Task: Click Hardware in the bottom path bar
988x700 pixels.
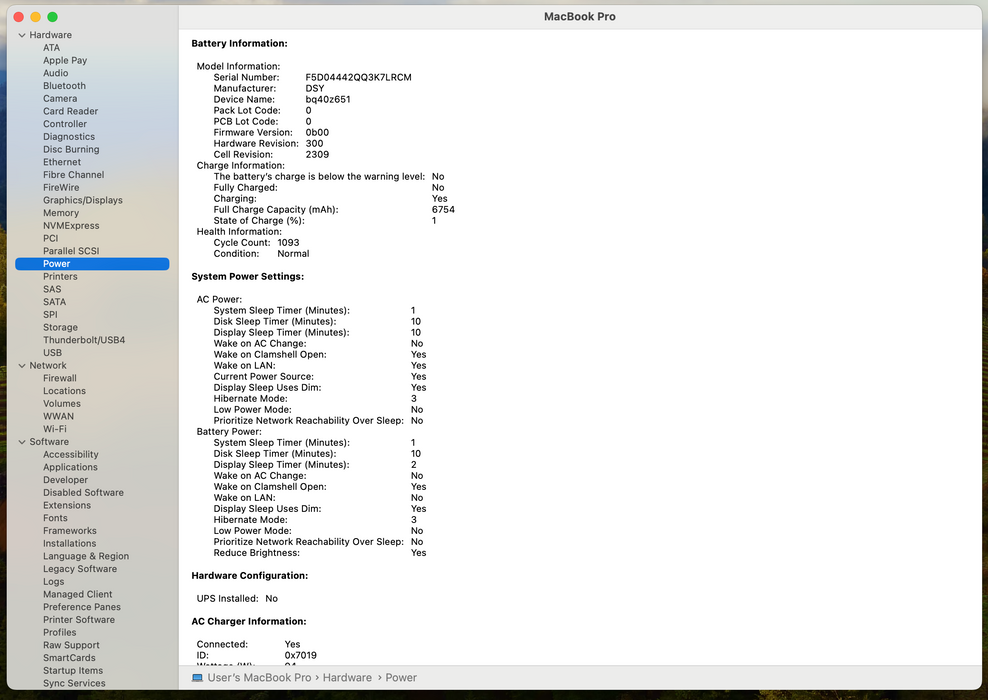Action: tap(347, 677)
